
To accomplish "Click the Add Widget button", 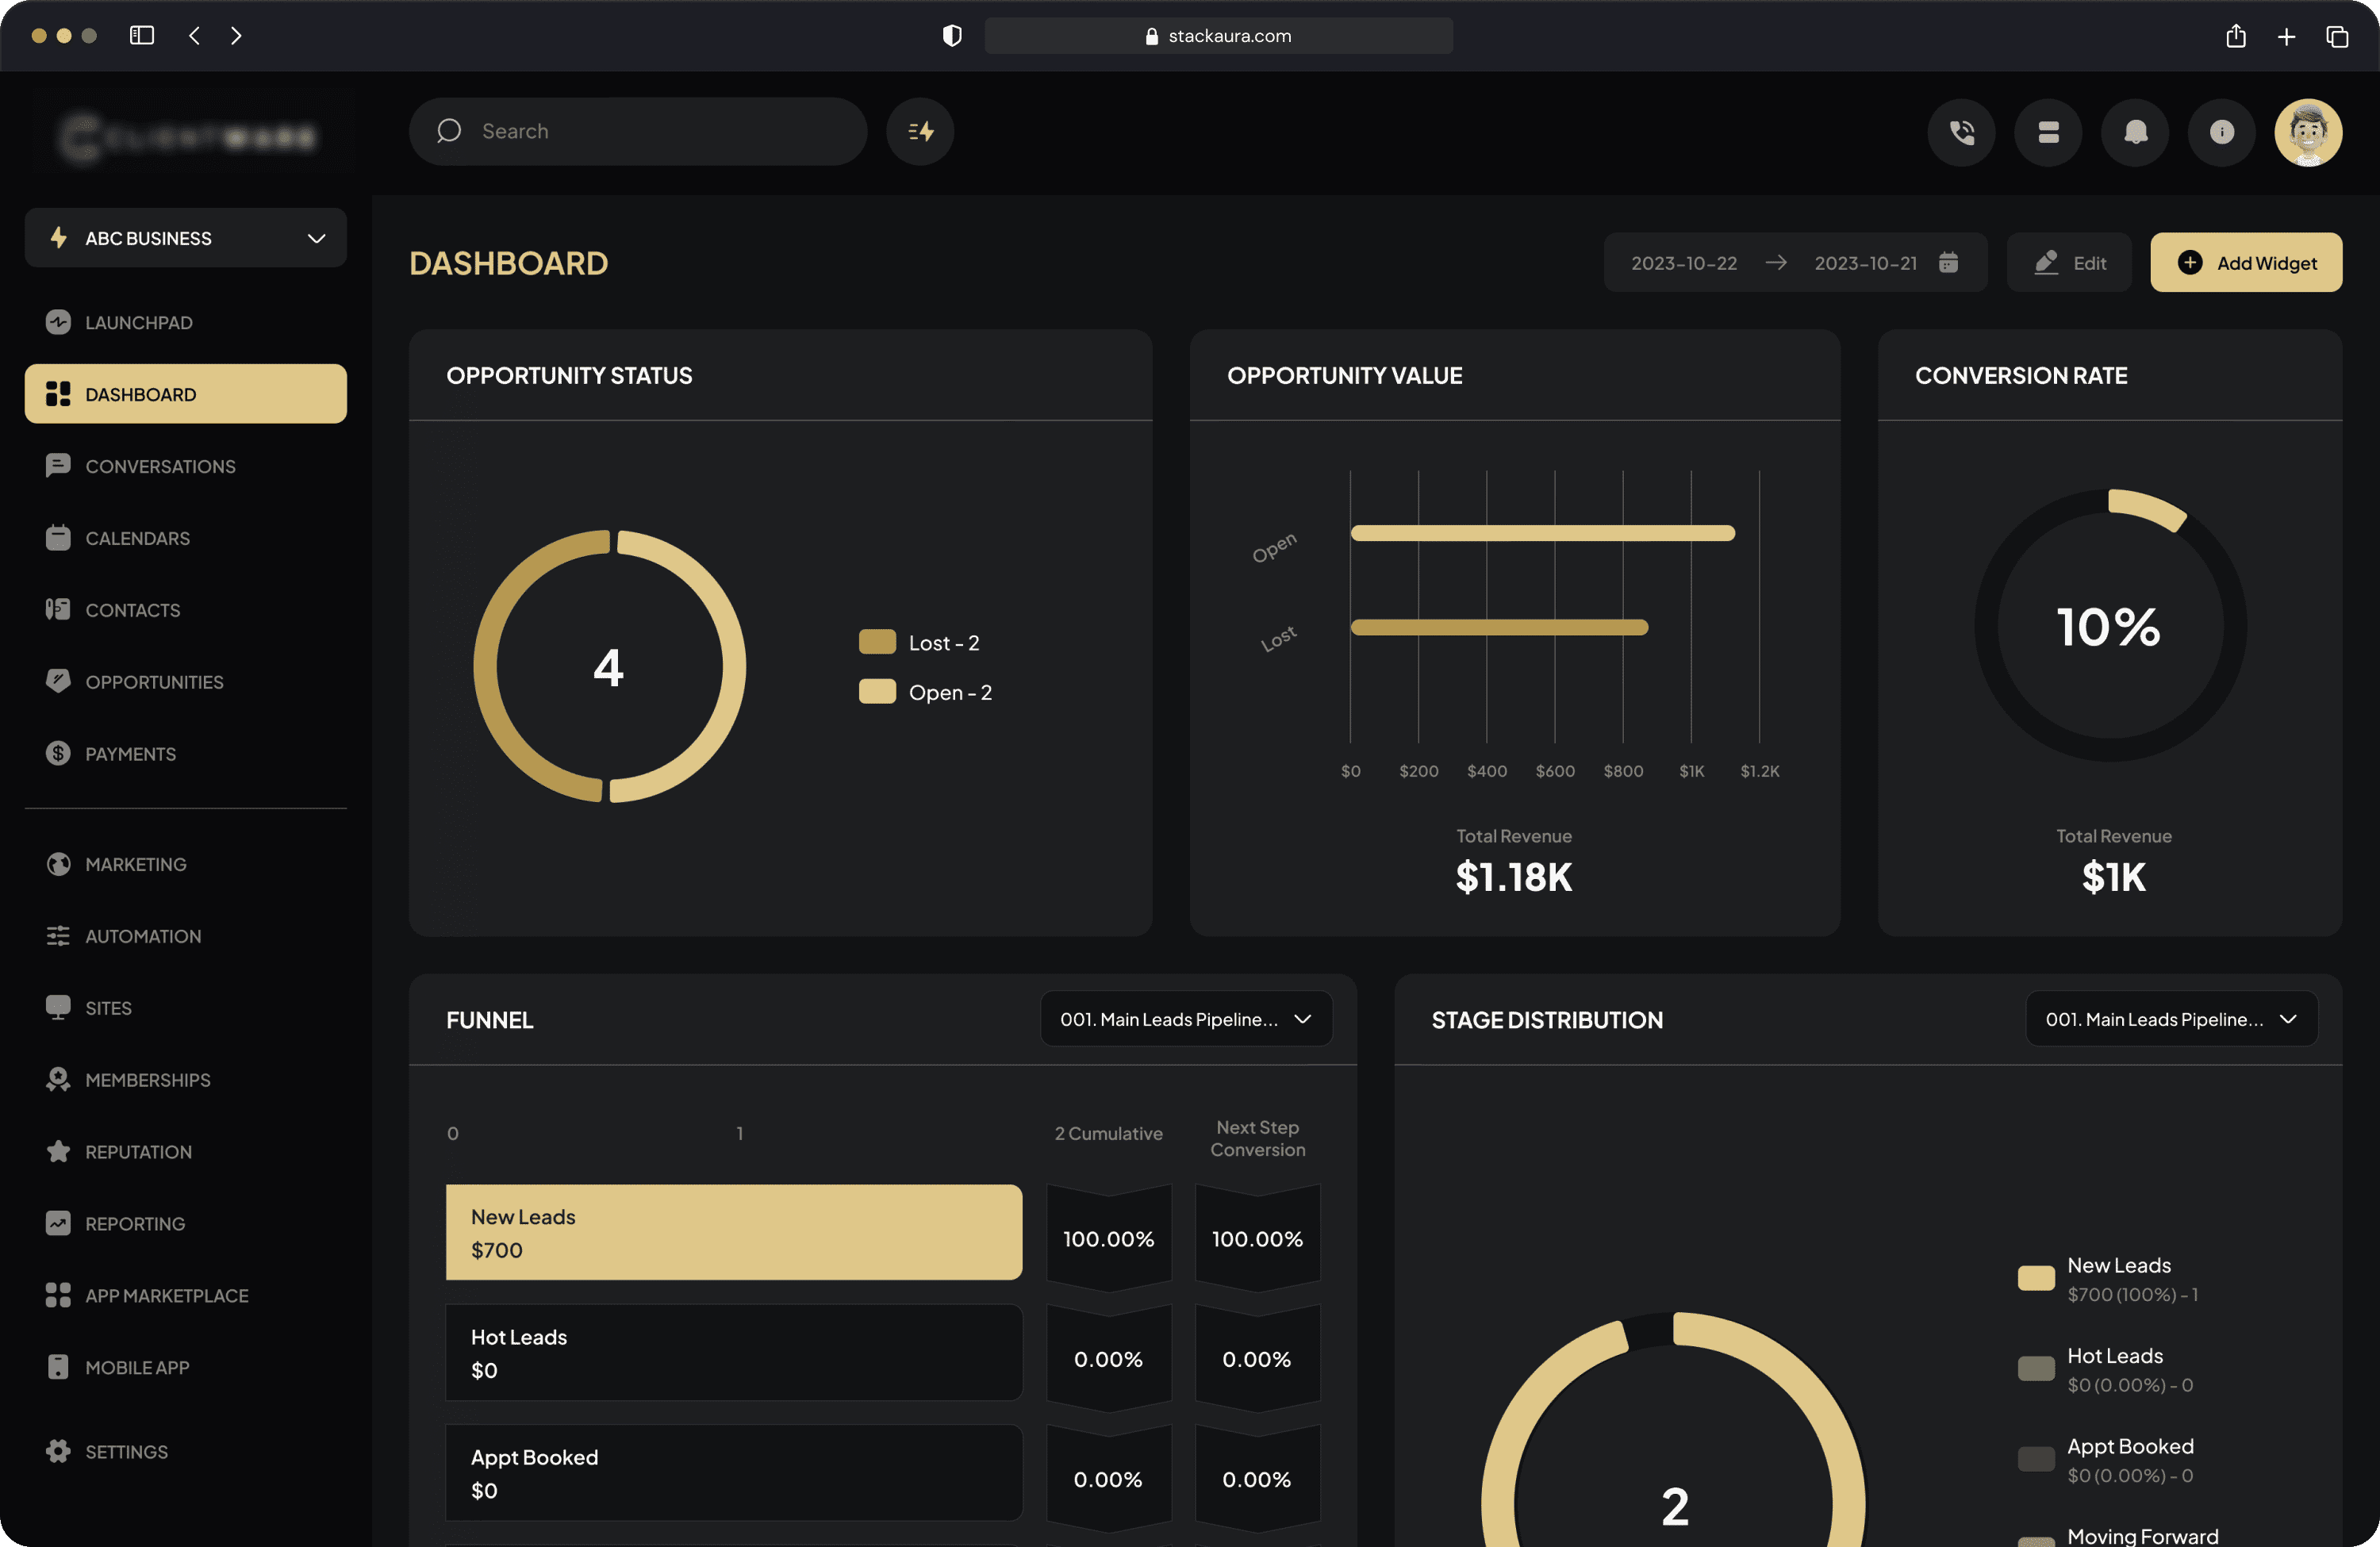I will click(2246, 262).
